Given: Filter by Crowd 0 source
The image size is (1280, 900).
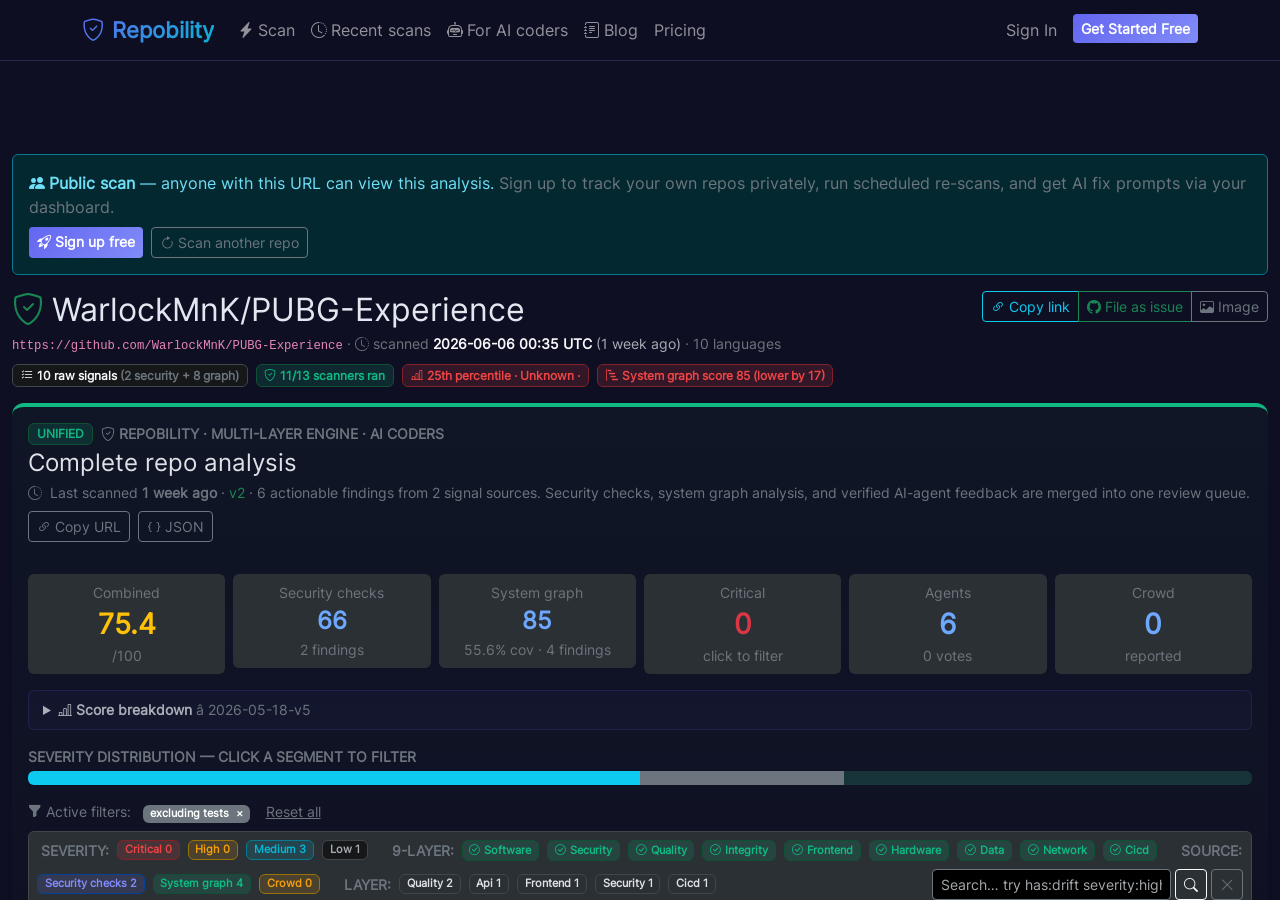Looking at the screenshot, I should 289,884.
